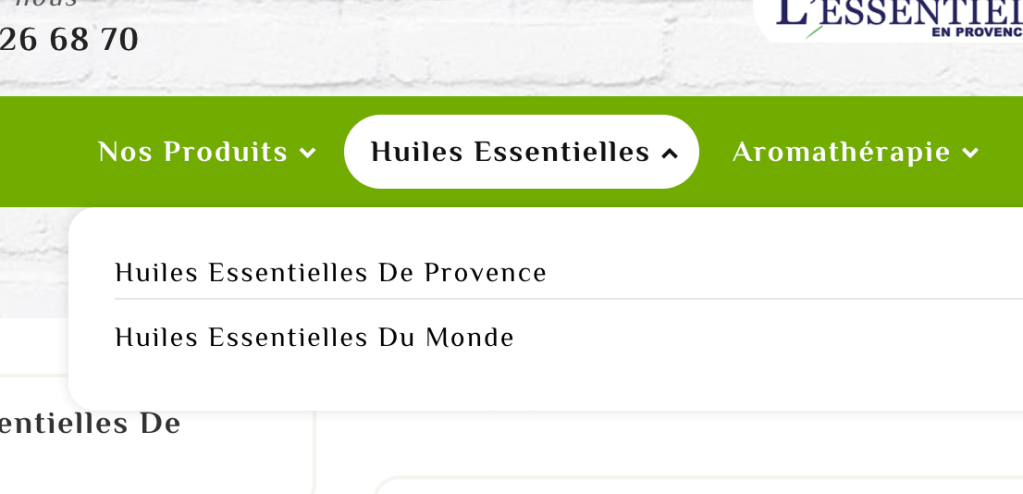Click the "EN PROVENCE" tagline under the logo

tap(975, 32)
